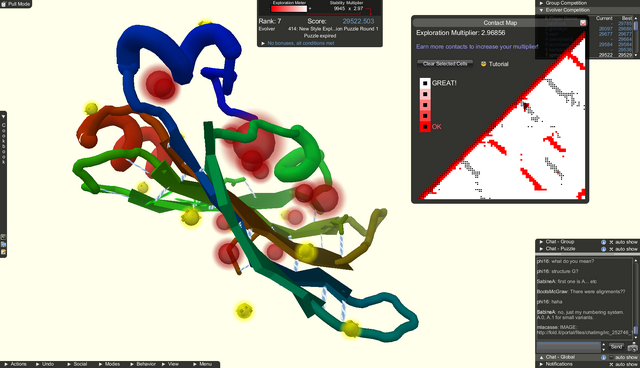
Task: Click the yellow marker on the teal loop
Action: pyautogui.click(x=351, y=329)
